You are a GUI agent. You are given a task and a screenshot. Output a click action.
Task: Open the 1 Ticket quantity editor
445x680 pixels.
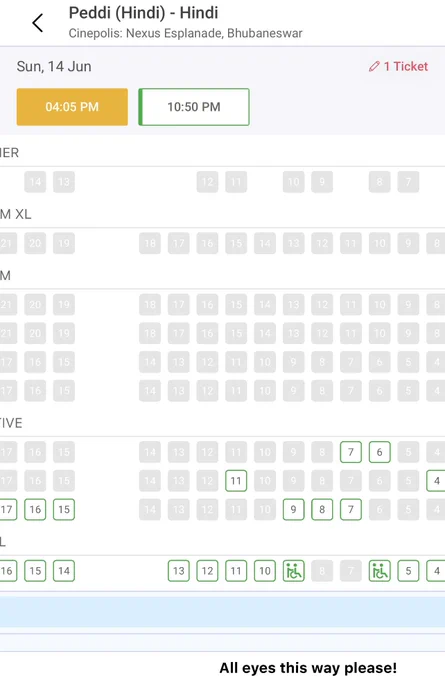coord(399,66)
